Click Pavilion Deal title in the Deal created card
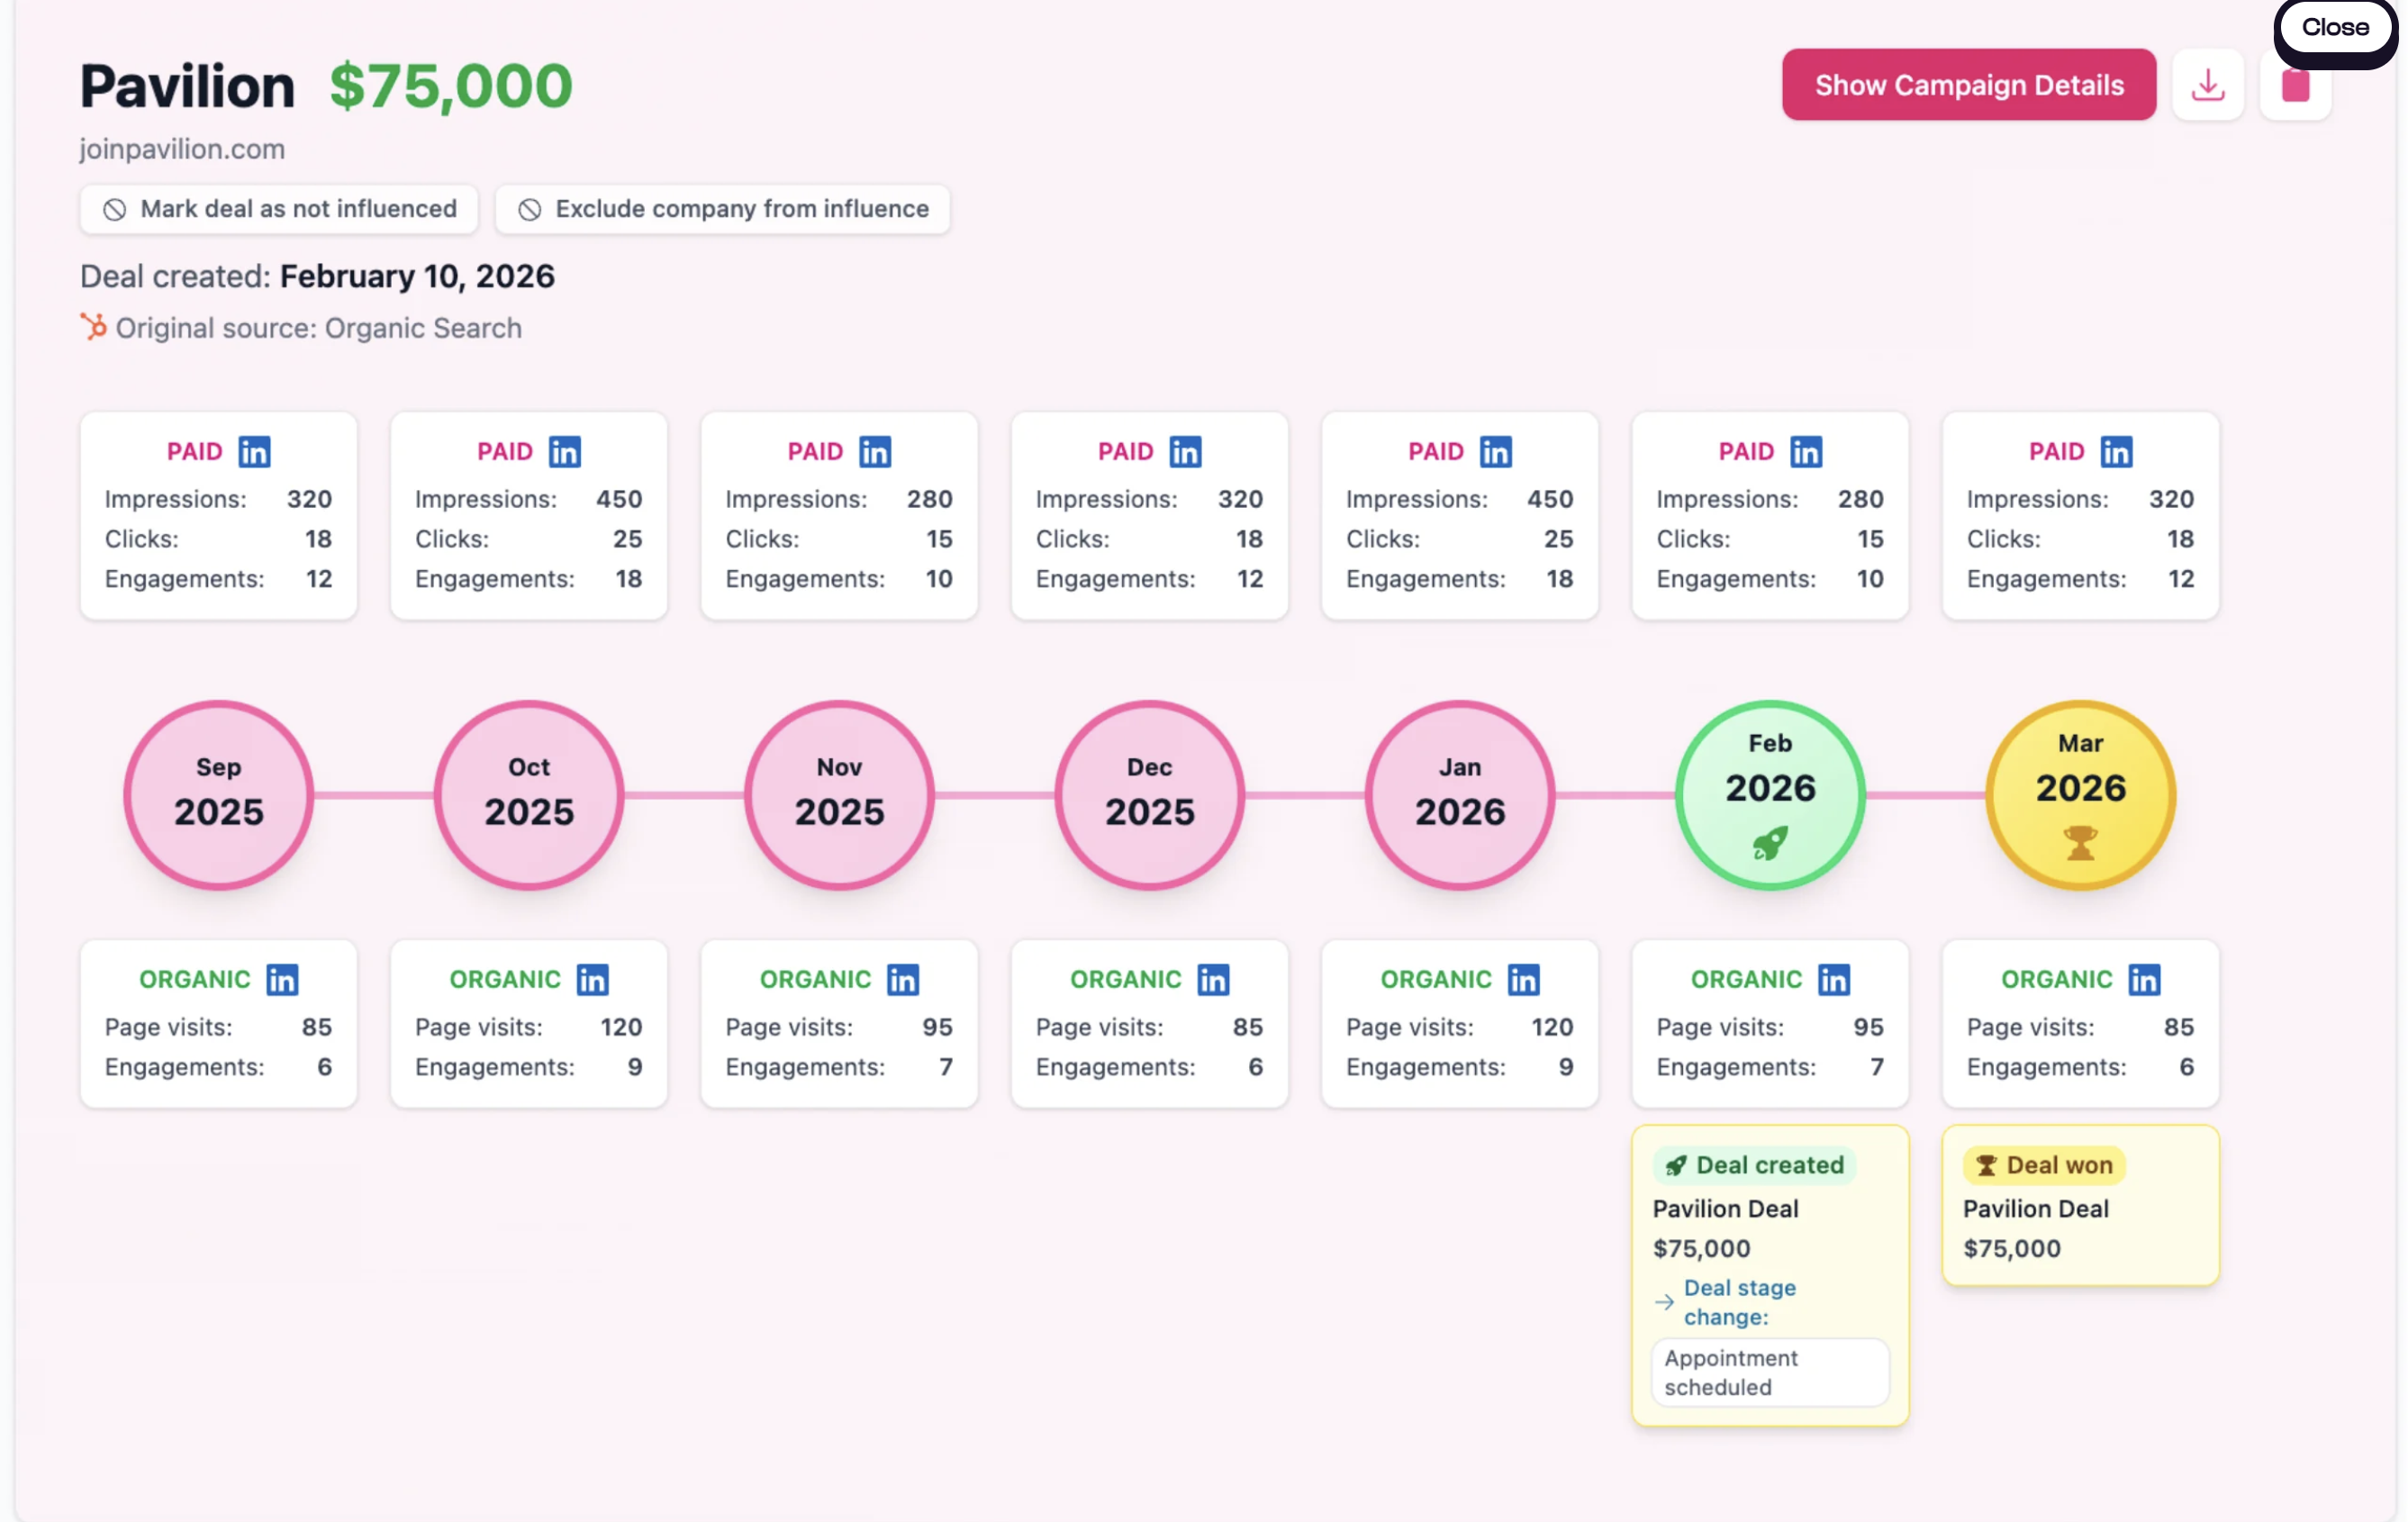The height and width of the screenshot is (1522, 2408). (x=1726, y=1209)
